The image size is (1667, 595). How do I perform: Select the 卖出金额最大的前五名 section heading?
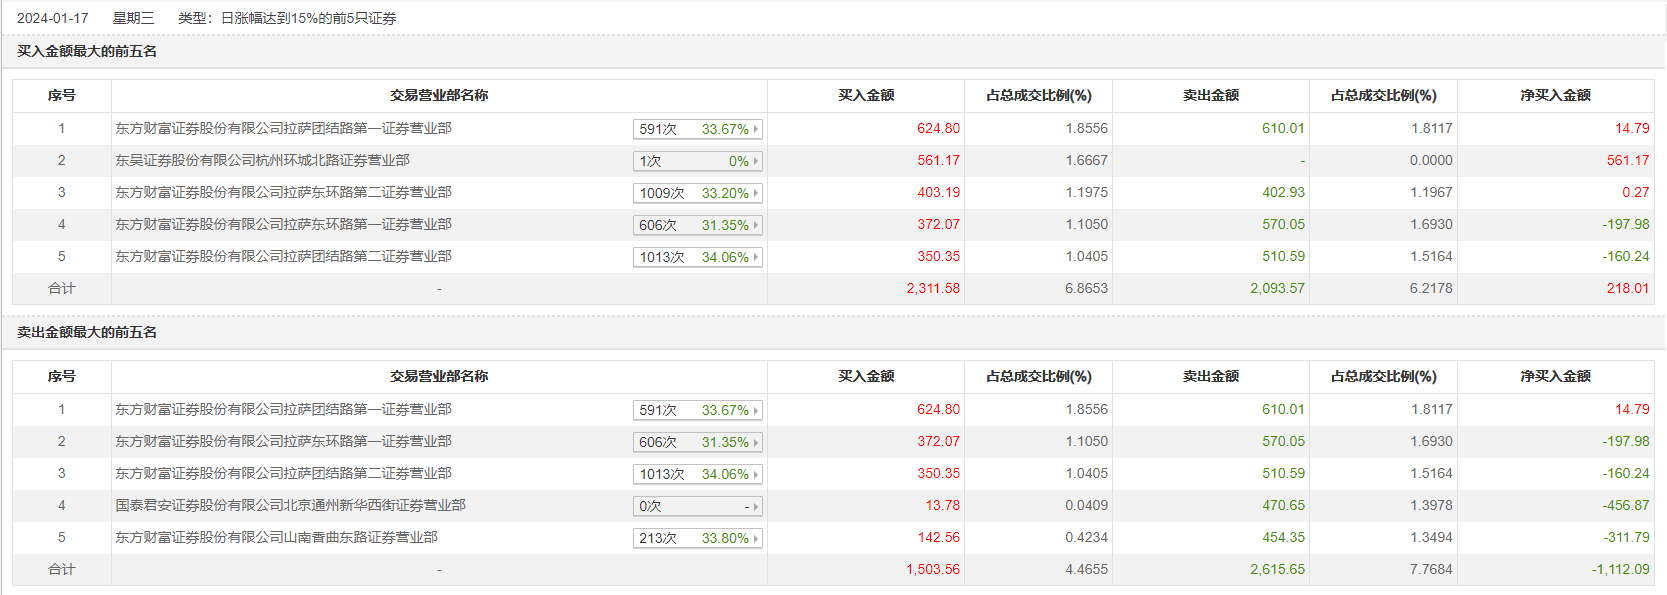(x=87, y=332)
